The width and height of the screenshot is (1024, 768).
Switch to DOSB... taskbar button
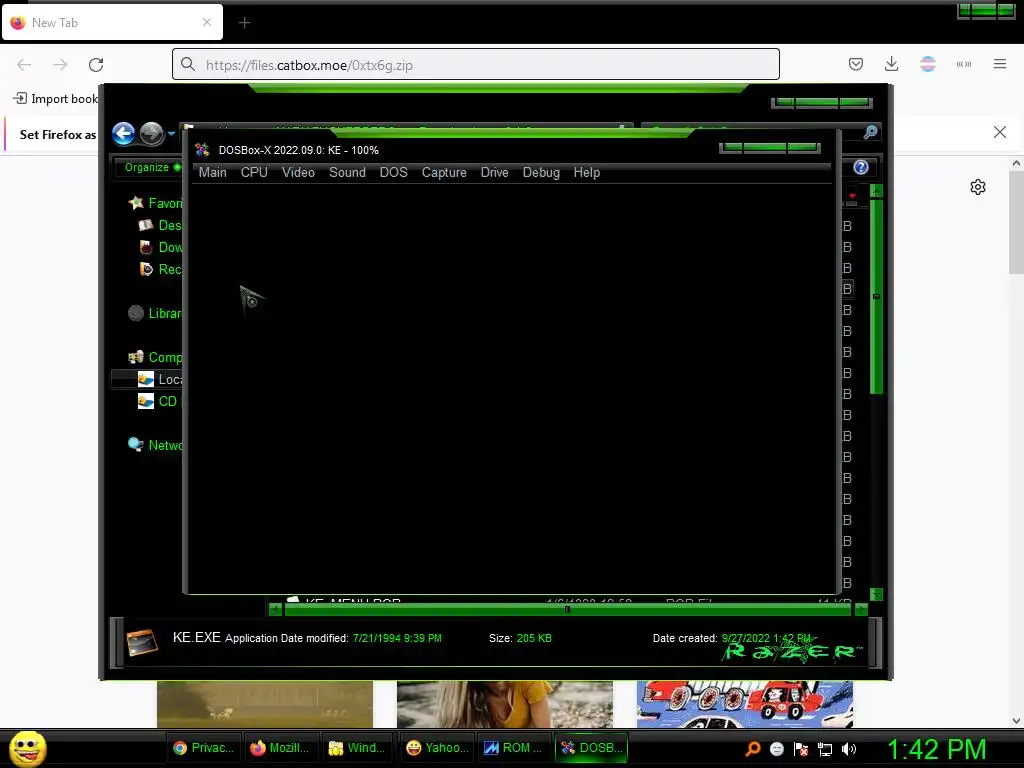pyautogui.click(x=592, y=748)
